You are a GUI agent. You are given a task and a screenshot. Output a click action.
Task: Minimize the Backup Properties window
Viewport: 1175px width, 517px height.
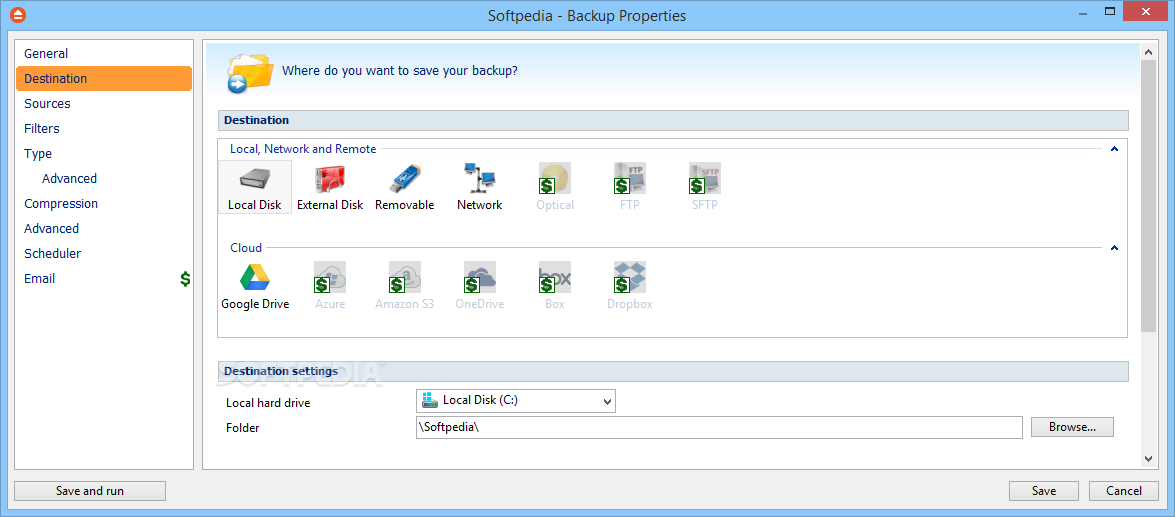(x=1081, y=11)
